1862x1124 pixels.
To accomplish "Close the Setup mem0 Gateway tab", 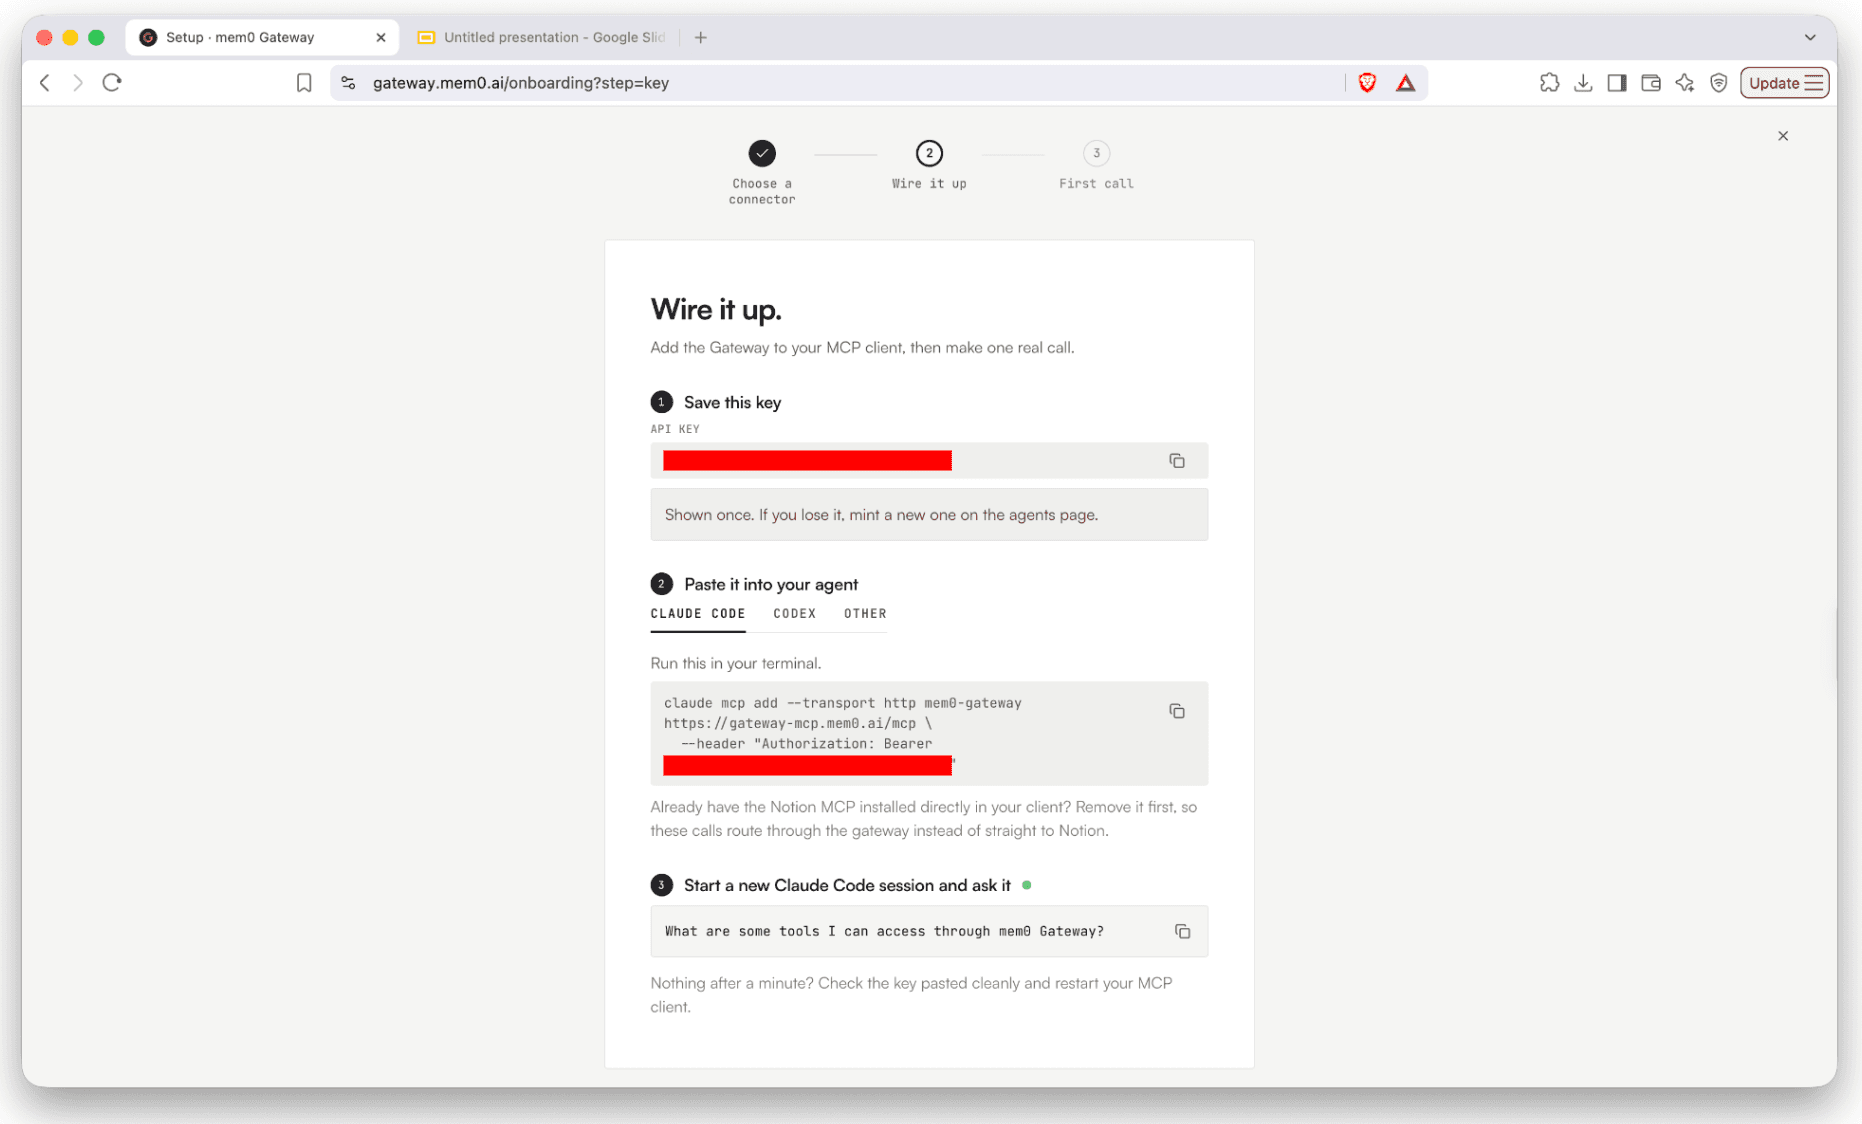I will coord(381,38).
